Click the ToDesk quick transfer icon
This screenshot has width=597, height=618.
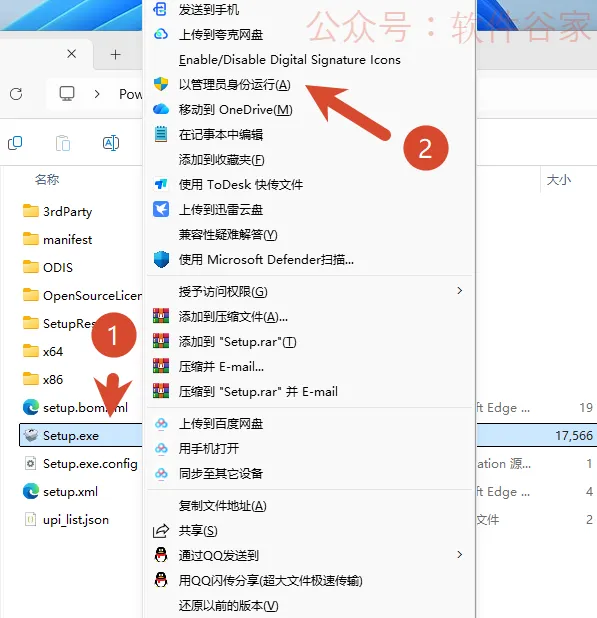(161, 184)
